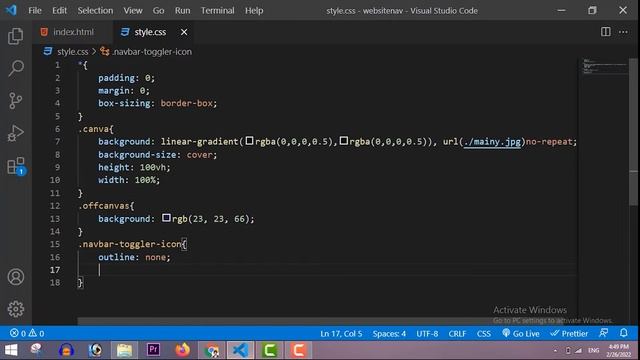Screen dimensions: 640x360
Task: Click VS Code taskbar icon
Action: [x=240, y=350]
